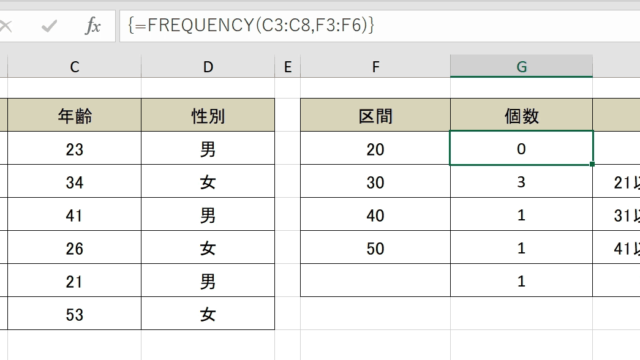Click the 年齢 header cell
The height and width of the screenshot is (360, 640).
(x=74, y=116)
